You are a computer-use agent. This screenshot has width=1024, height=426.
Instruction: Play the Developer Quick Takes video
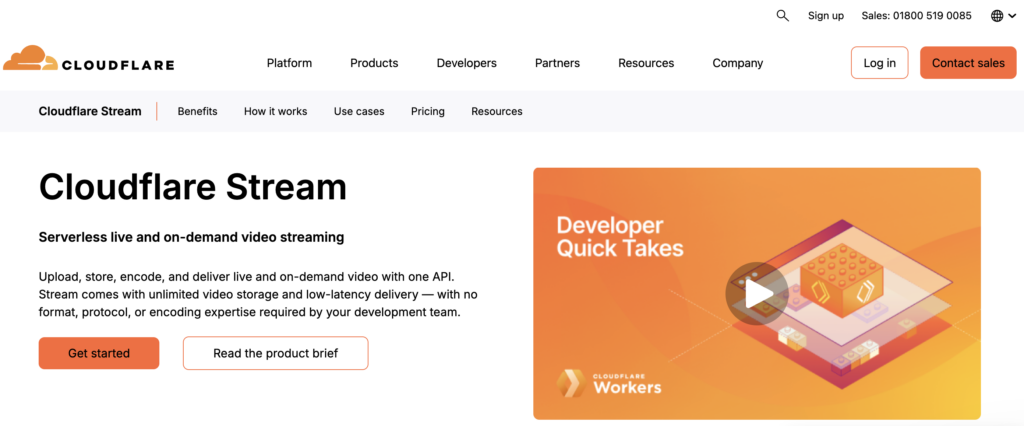(757, 293)
